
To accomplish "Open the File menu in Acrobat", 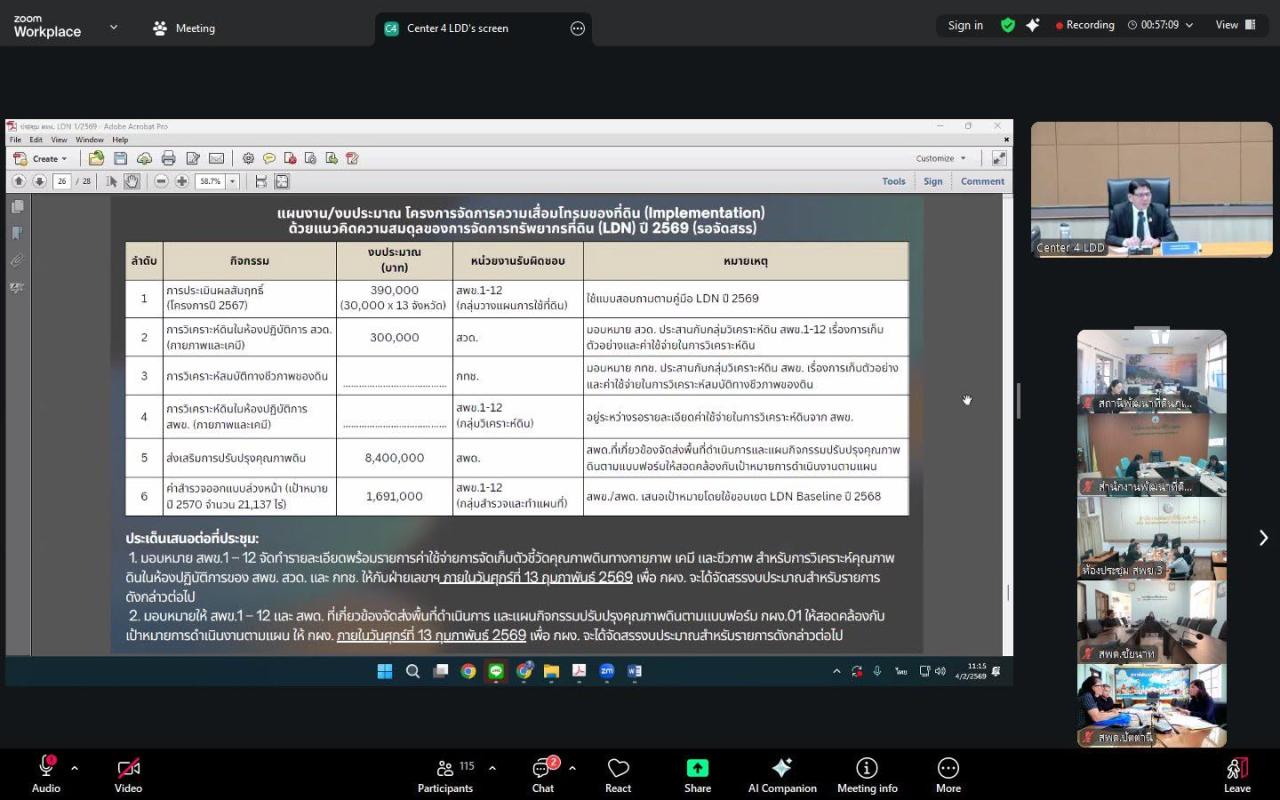I will [16, 140].
